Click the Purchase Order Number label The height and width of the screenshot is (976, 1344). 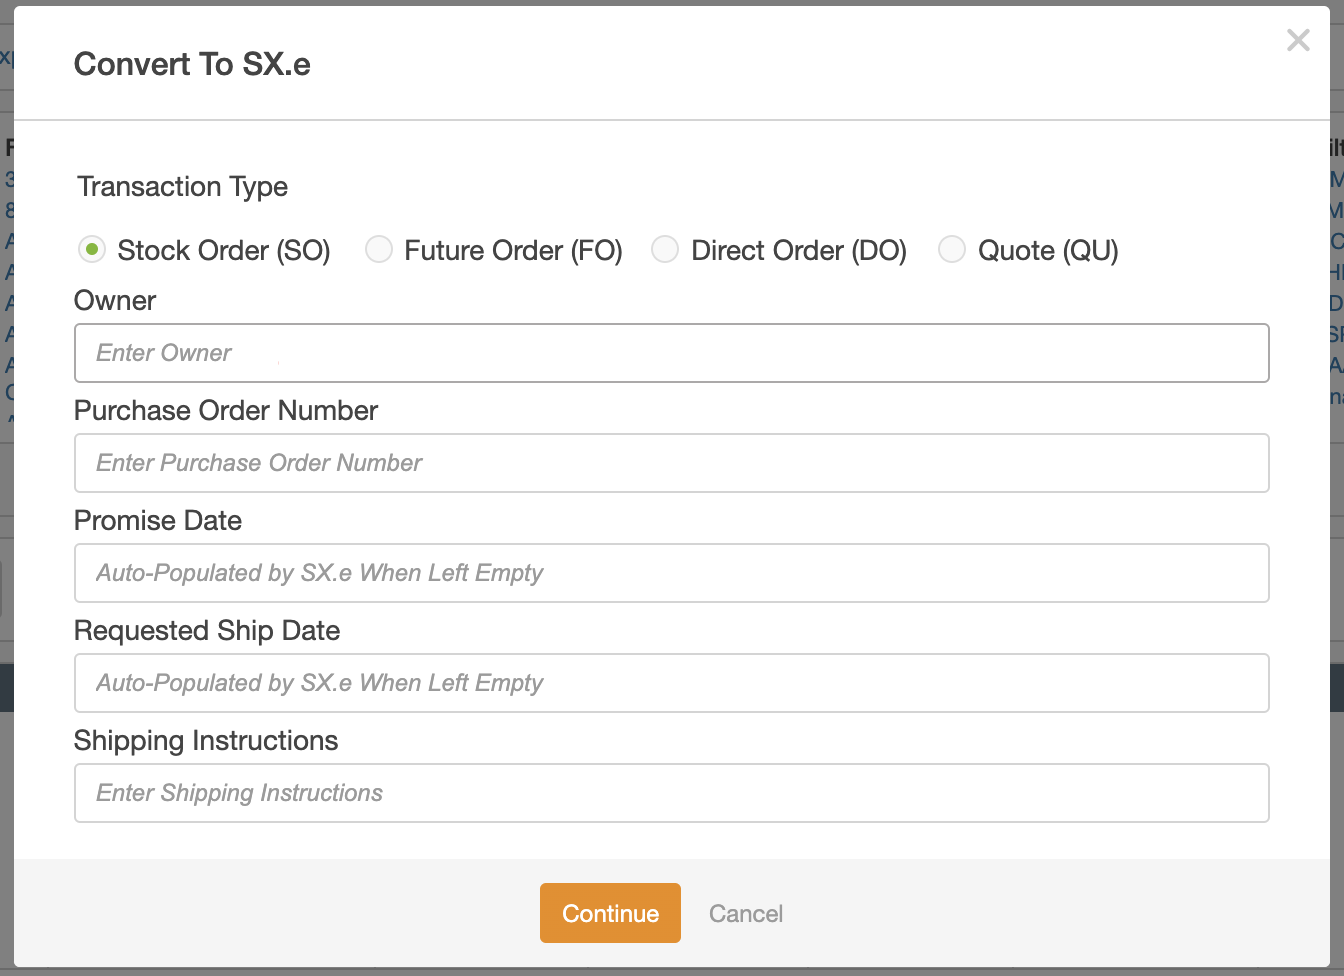[x=226, y=411]
